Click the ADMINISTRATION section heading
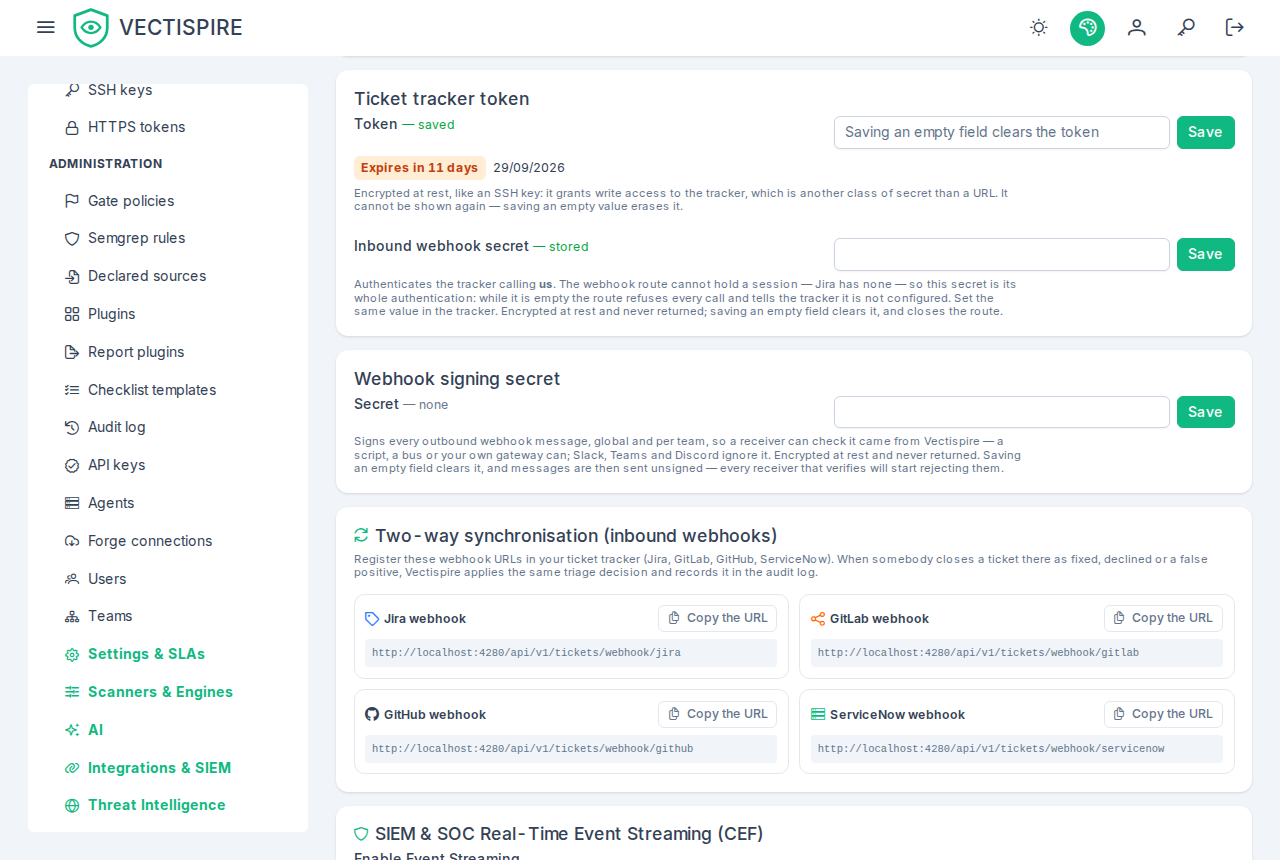Image resolution: width=1280 pixels, height=860 pixels. [x=106, y=164]
